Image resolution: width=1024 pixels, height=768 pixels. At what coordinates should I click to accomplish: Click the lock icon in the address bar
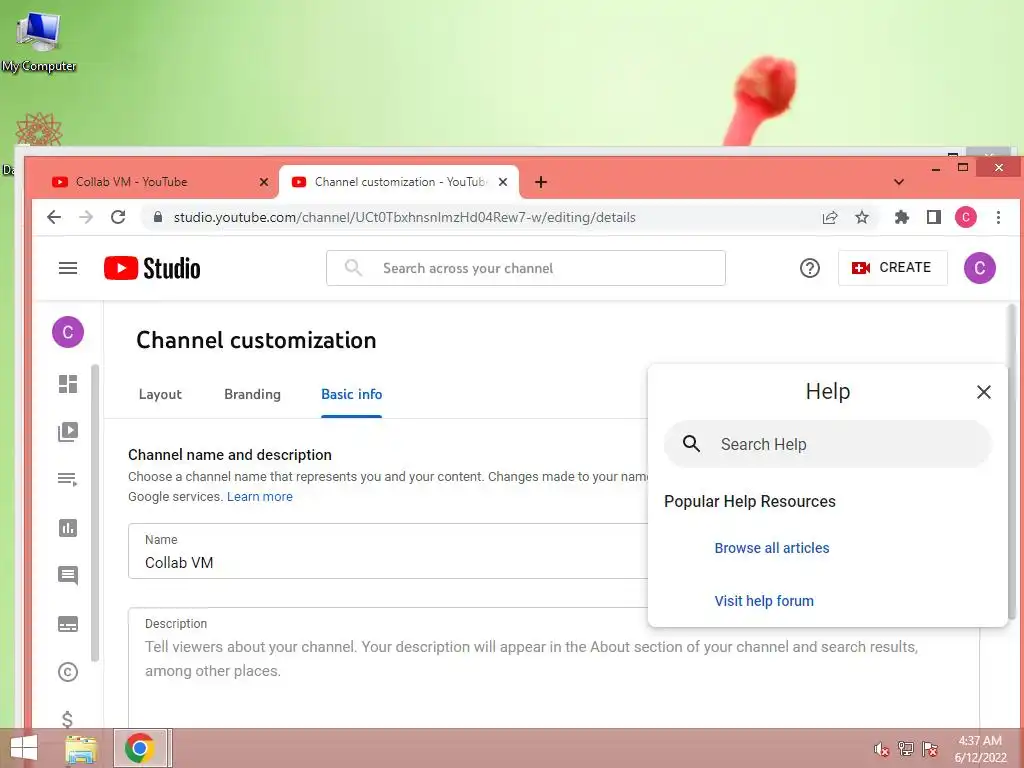click(x=157, y=217)
